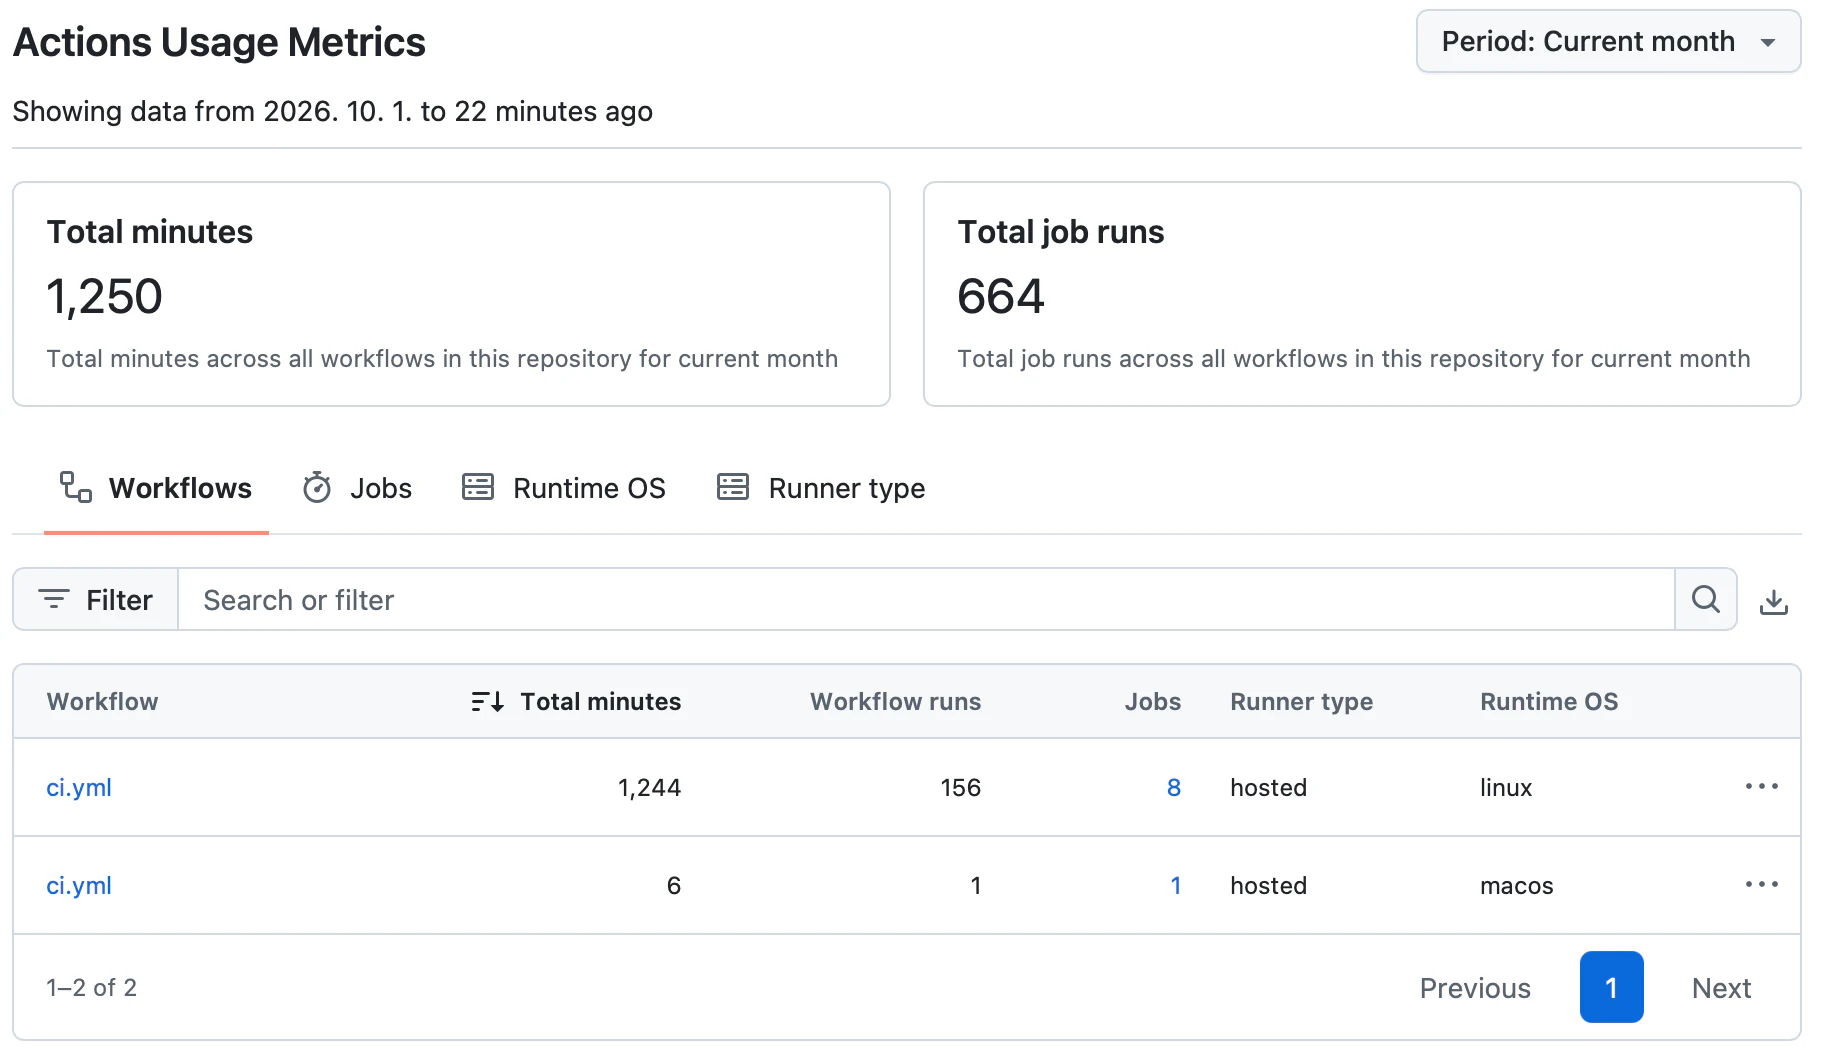Switch to the Workflows tab
The height and width of the screenshot is (1052, 1822).
pyautogui.click(x=156, y=488)
